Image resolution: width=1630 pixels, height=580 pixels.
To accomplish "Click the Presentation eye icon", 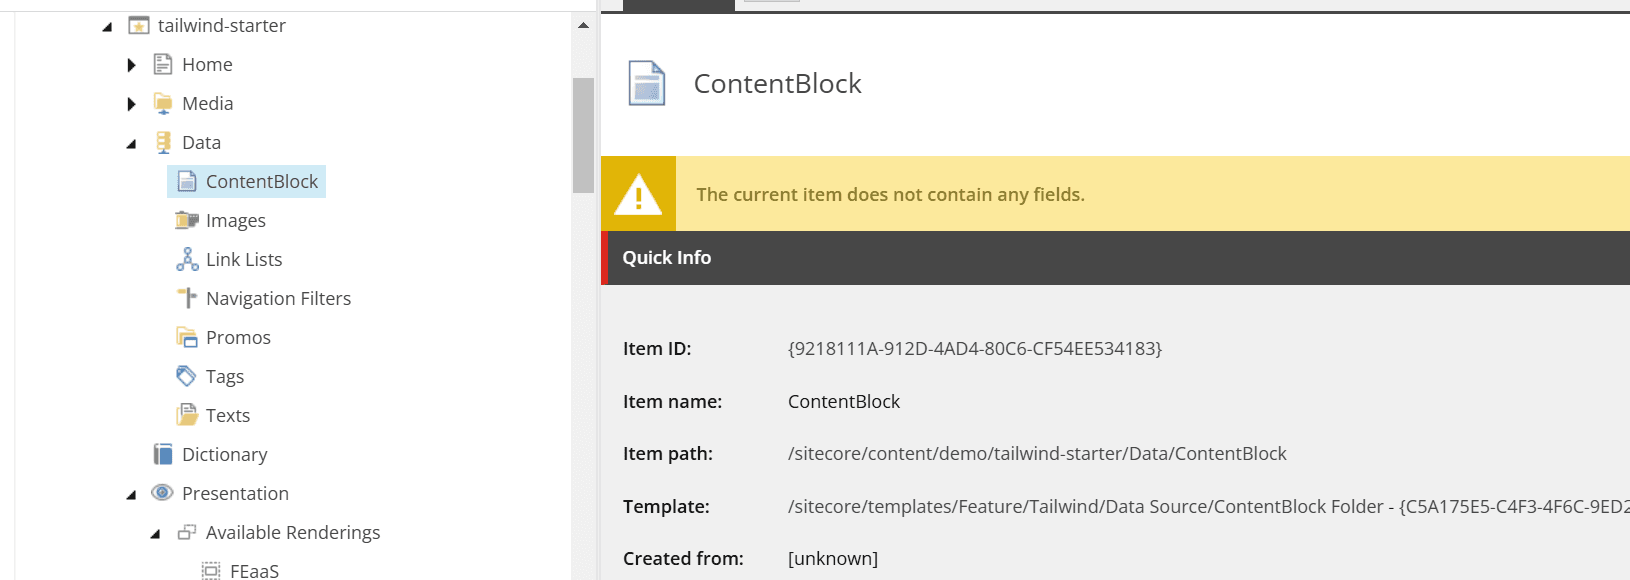I will coord(163,493).
